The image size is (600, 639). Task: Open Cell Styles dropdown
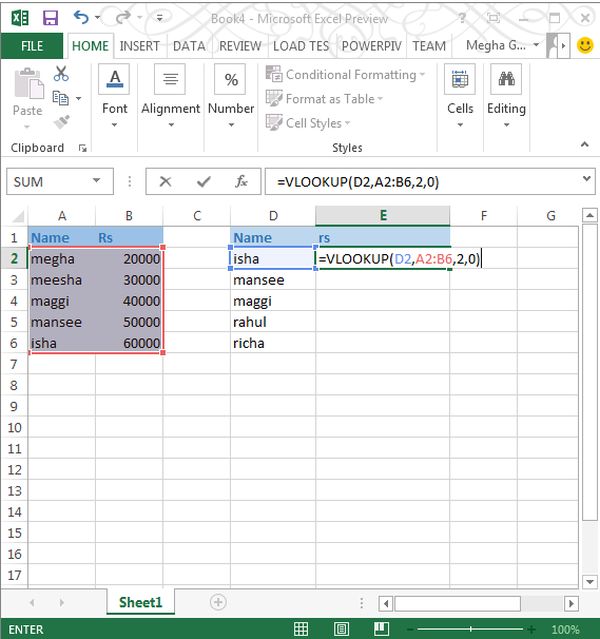308,123
